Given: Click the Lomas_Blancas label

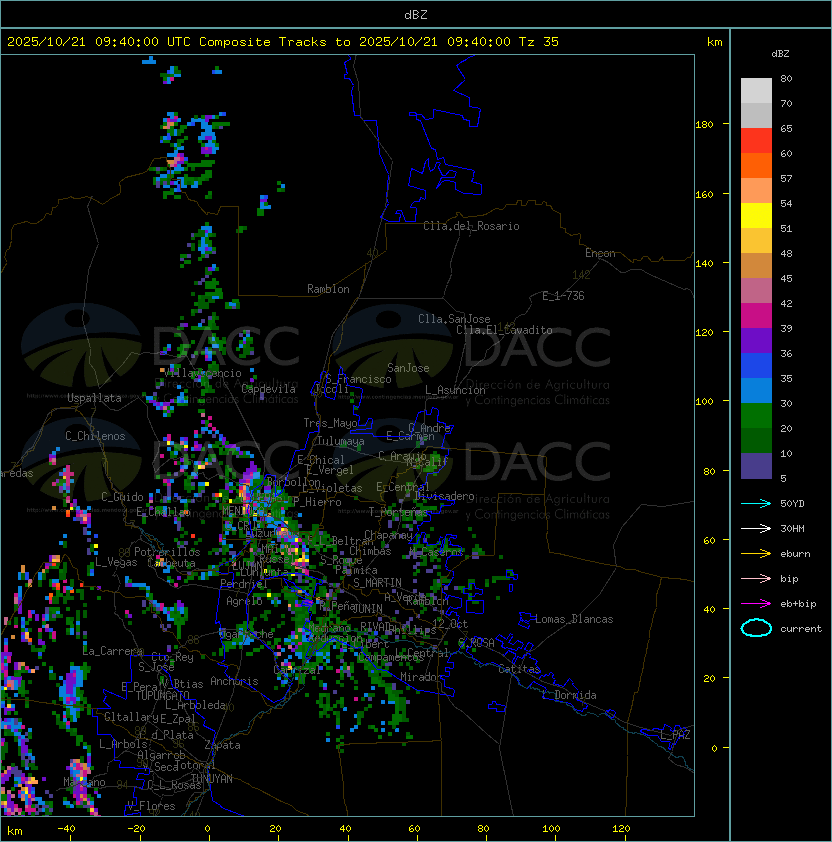Looking at the screenshot, I should click(x=574, y=619).
